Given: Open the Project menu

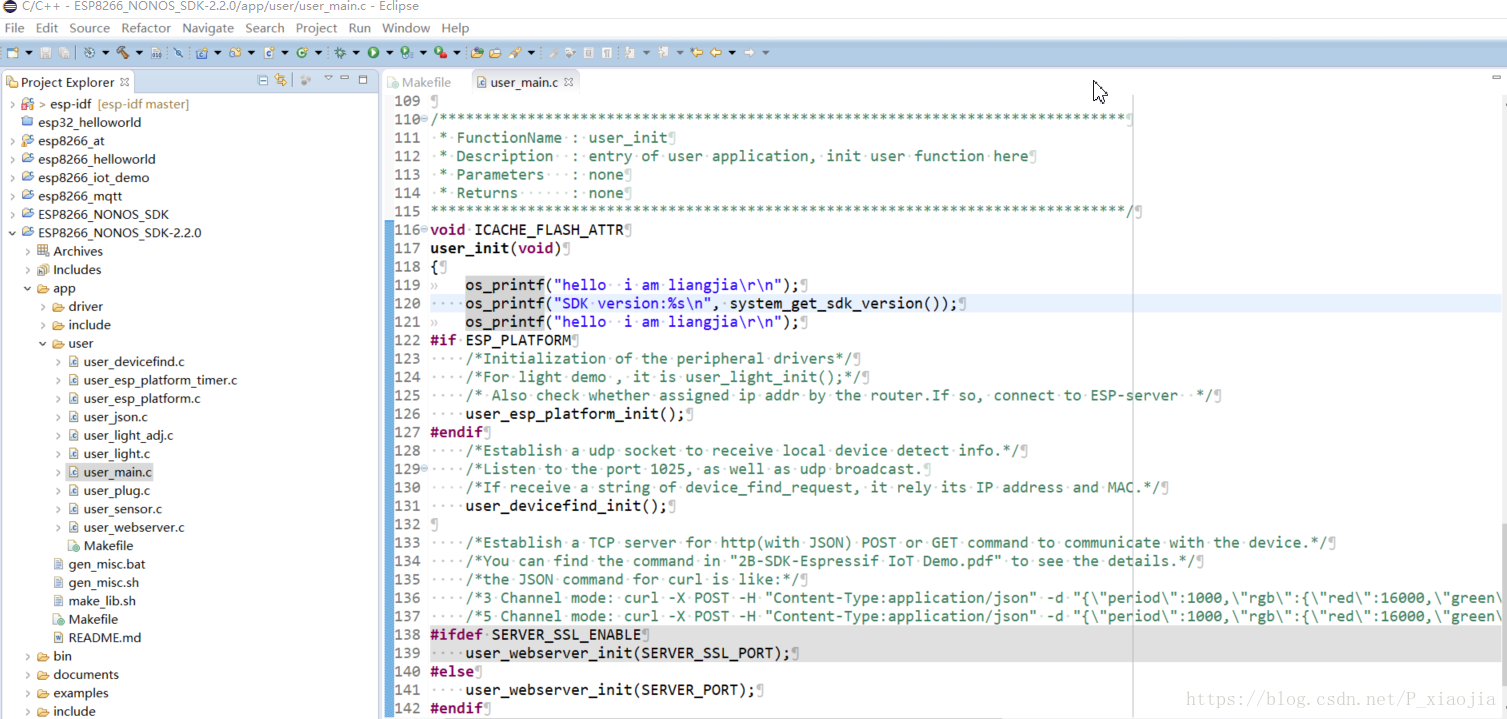Looking at the screenshot, I should (316, 28).
